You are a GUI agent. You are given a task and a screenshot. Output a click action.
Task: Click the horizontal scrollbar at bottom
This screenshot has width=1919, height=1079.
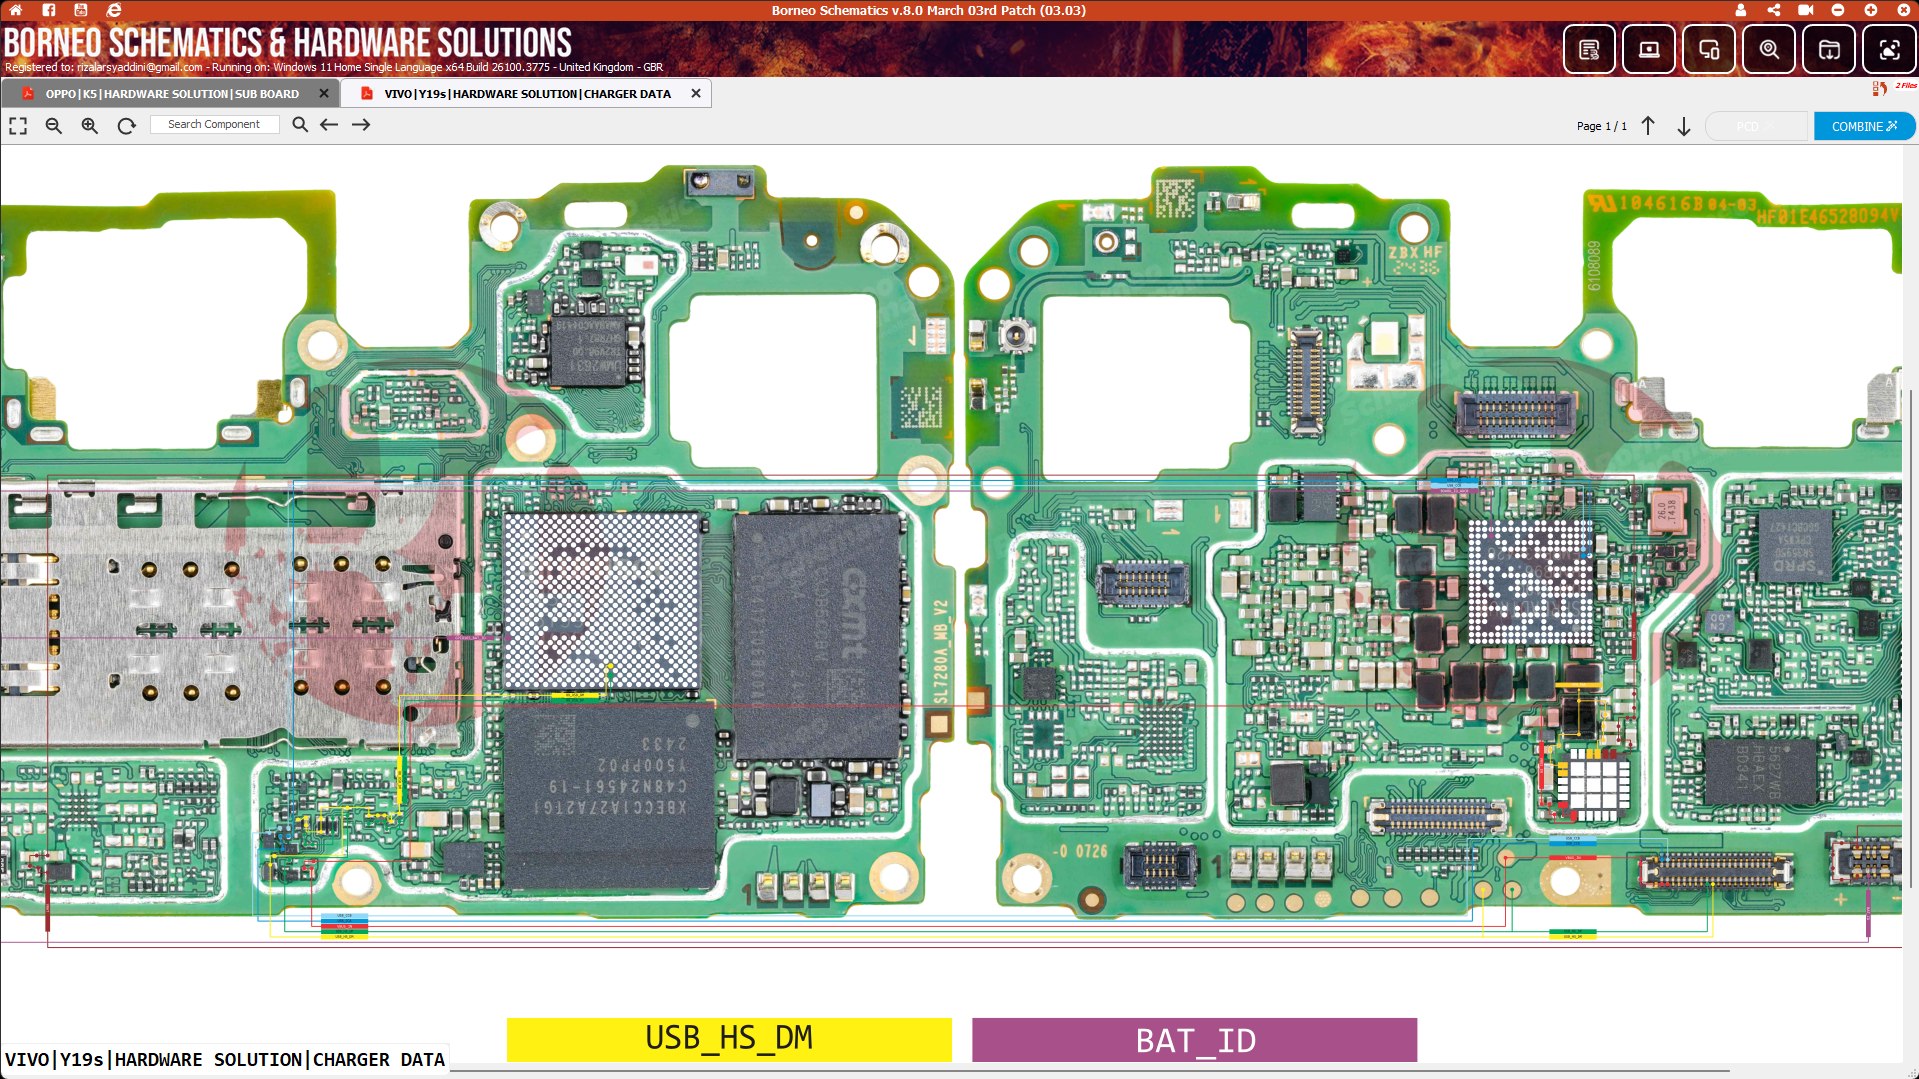(x=1090, y=1071)
